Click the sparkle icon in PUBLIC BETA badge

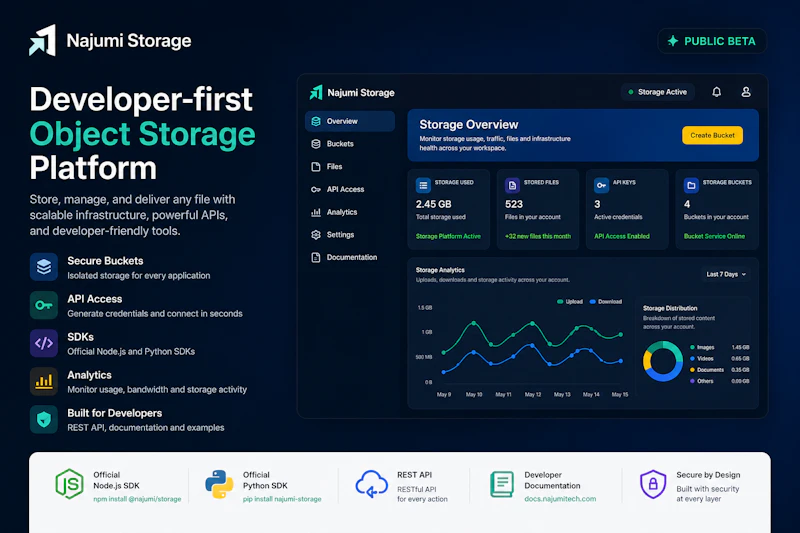click(x=672, y=41)
